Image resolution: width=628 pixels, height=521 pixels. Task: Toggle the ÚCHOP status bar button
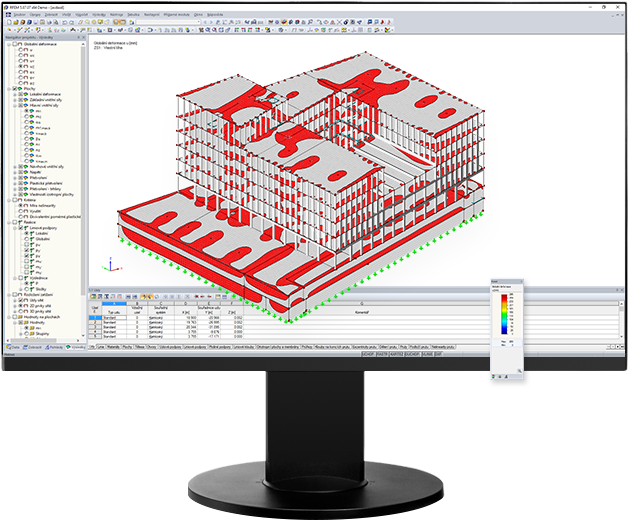[368, 354]
